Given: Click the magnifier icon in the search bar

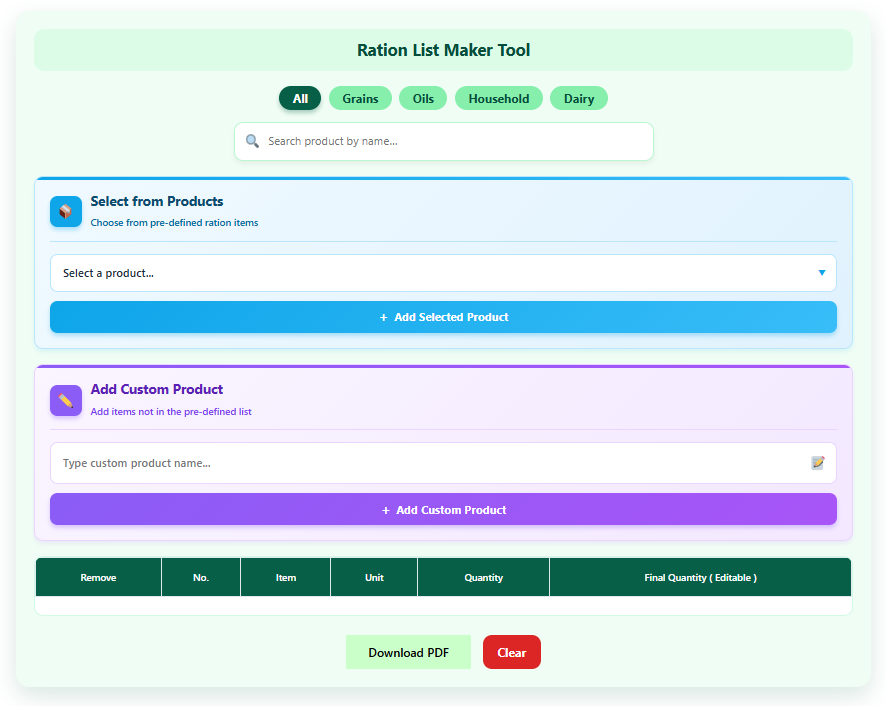Looking at the screenshot, I should pos(253,141).
